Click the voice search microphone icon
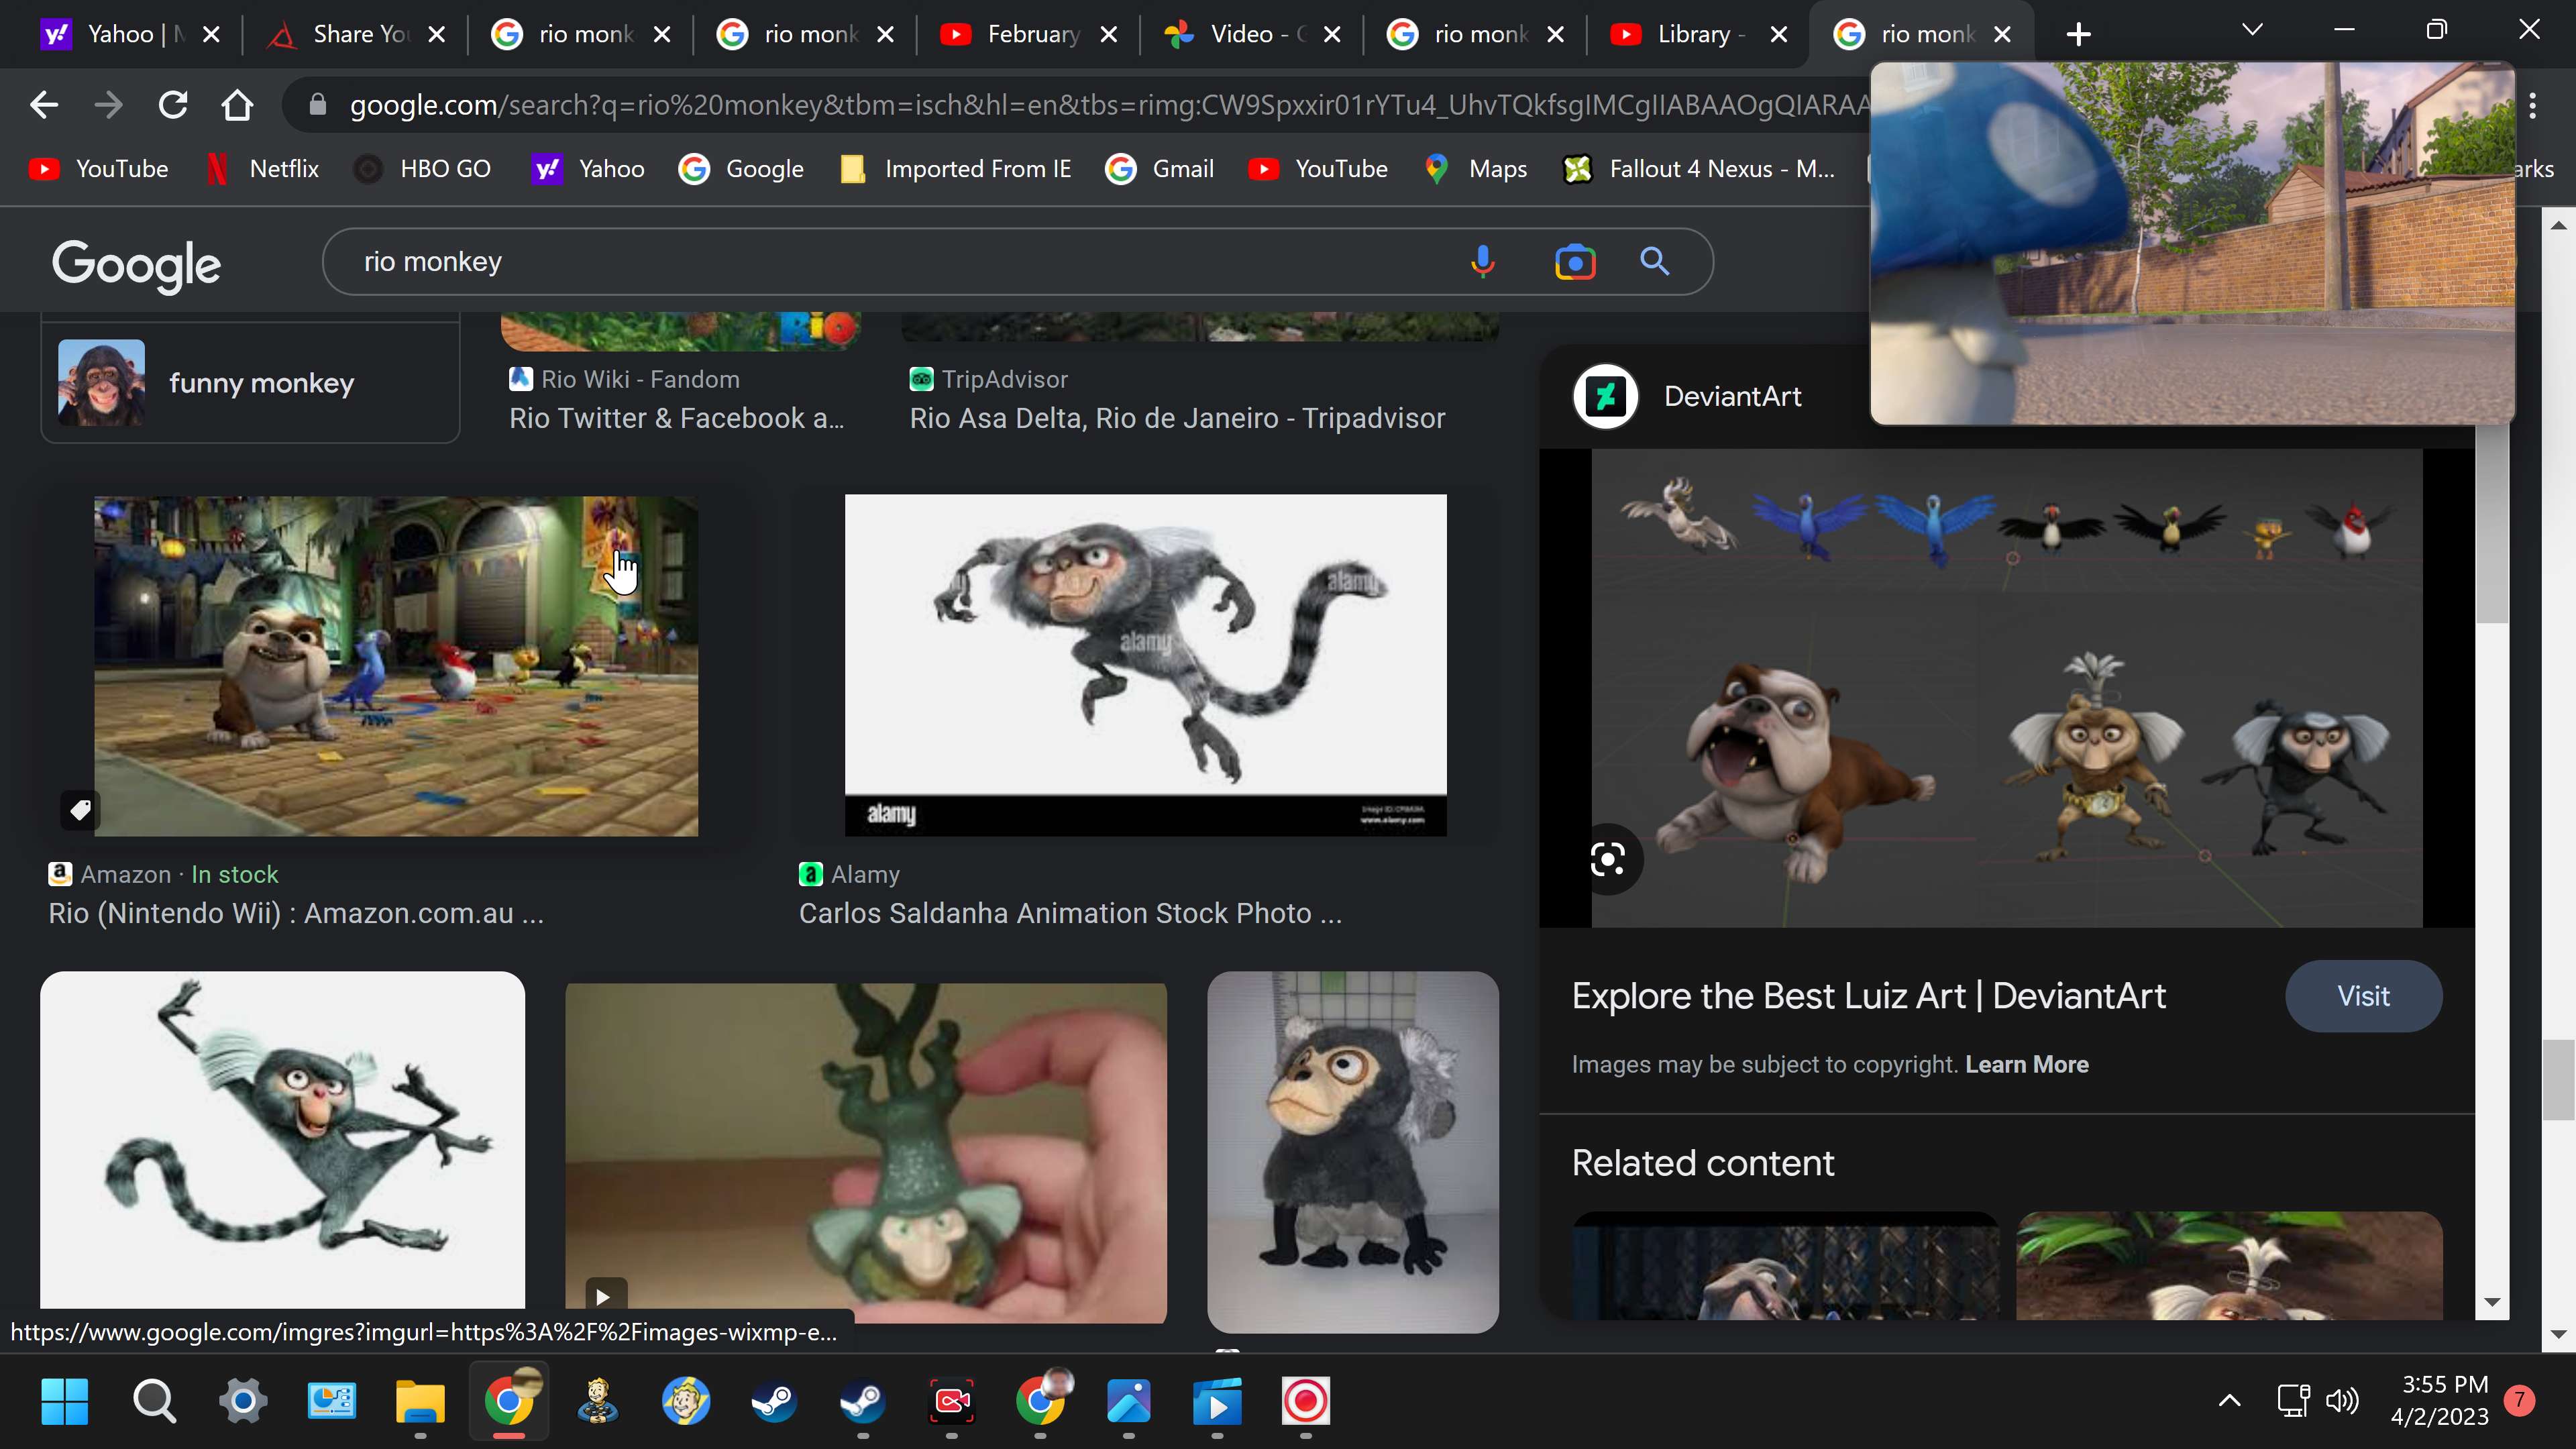2576x1449 pixels. pos(1482,262)
